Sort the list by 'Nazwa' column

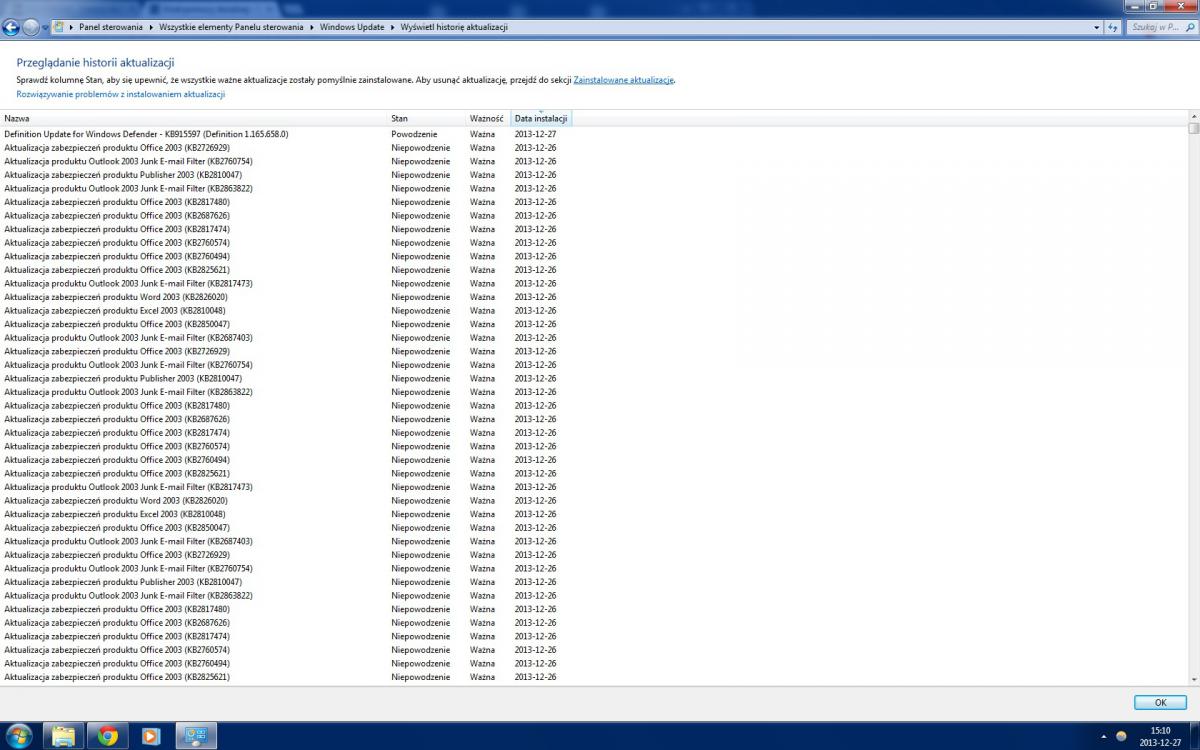pos(194,118)
